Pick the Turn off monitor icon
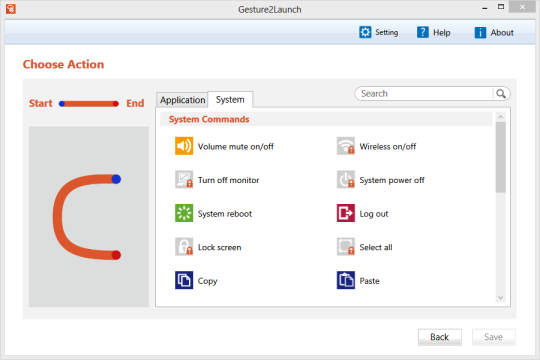Image resolution: width=540 pixels, height=360 pixels. 184,179
